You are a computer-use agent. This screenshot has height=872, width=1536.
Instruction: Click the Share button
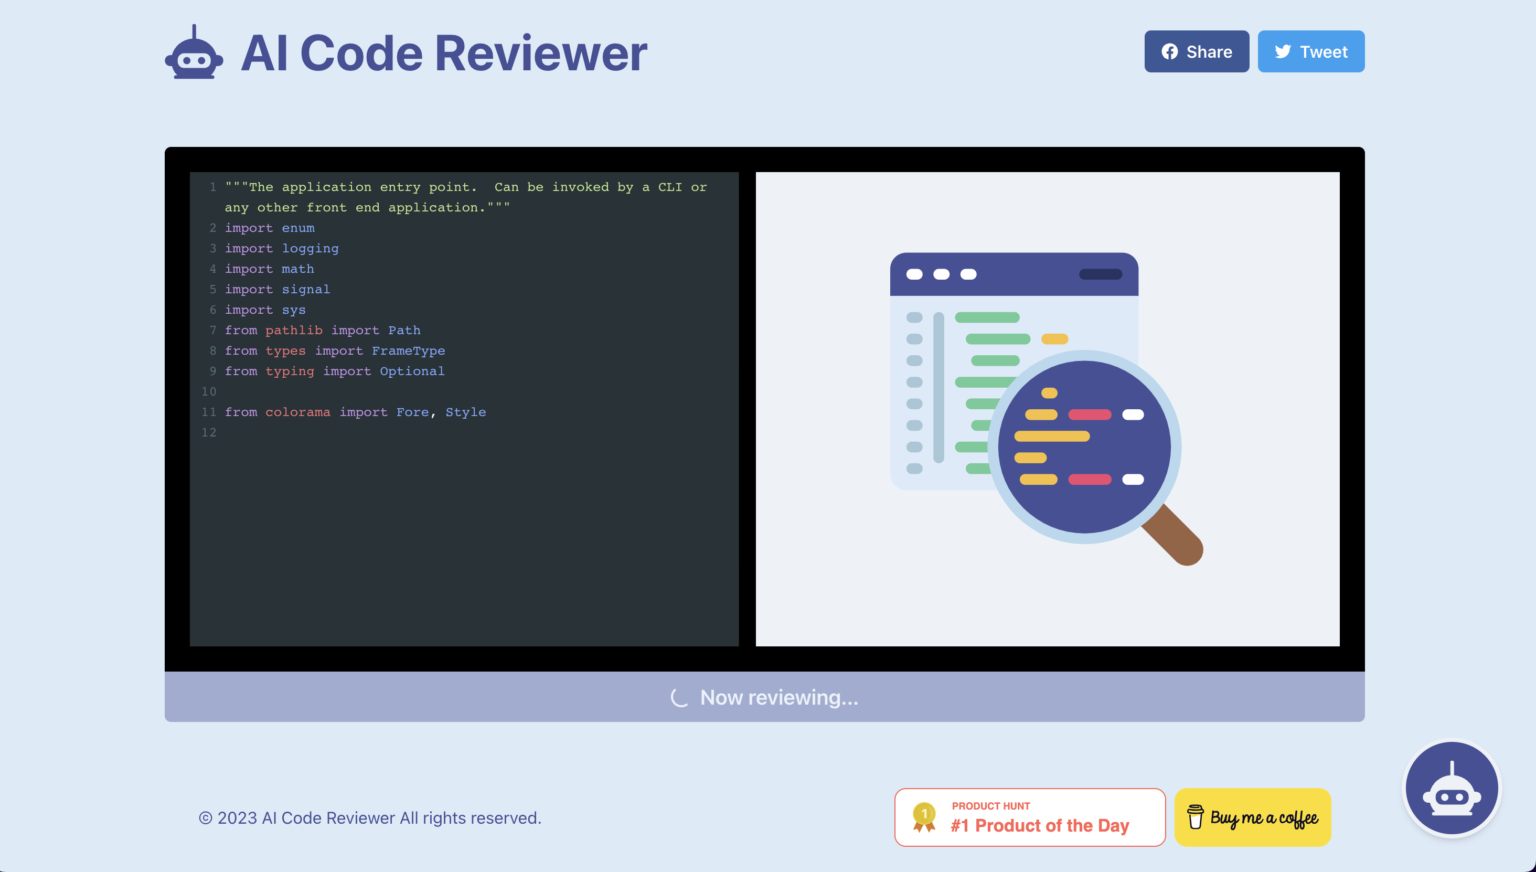click(1196, 51)
